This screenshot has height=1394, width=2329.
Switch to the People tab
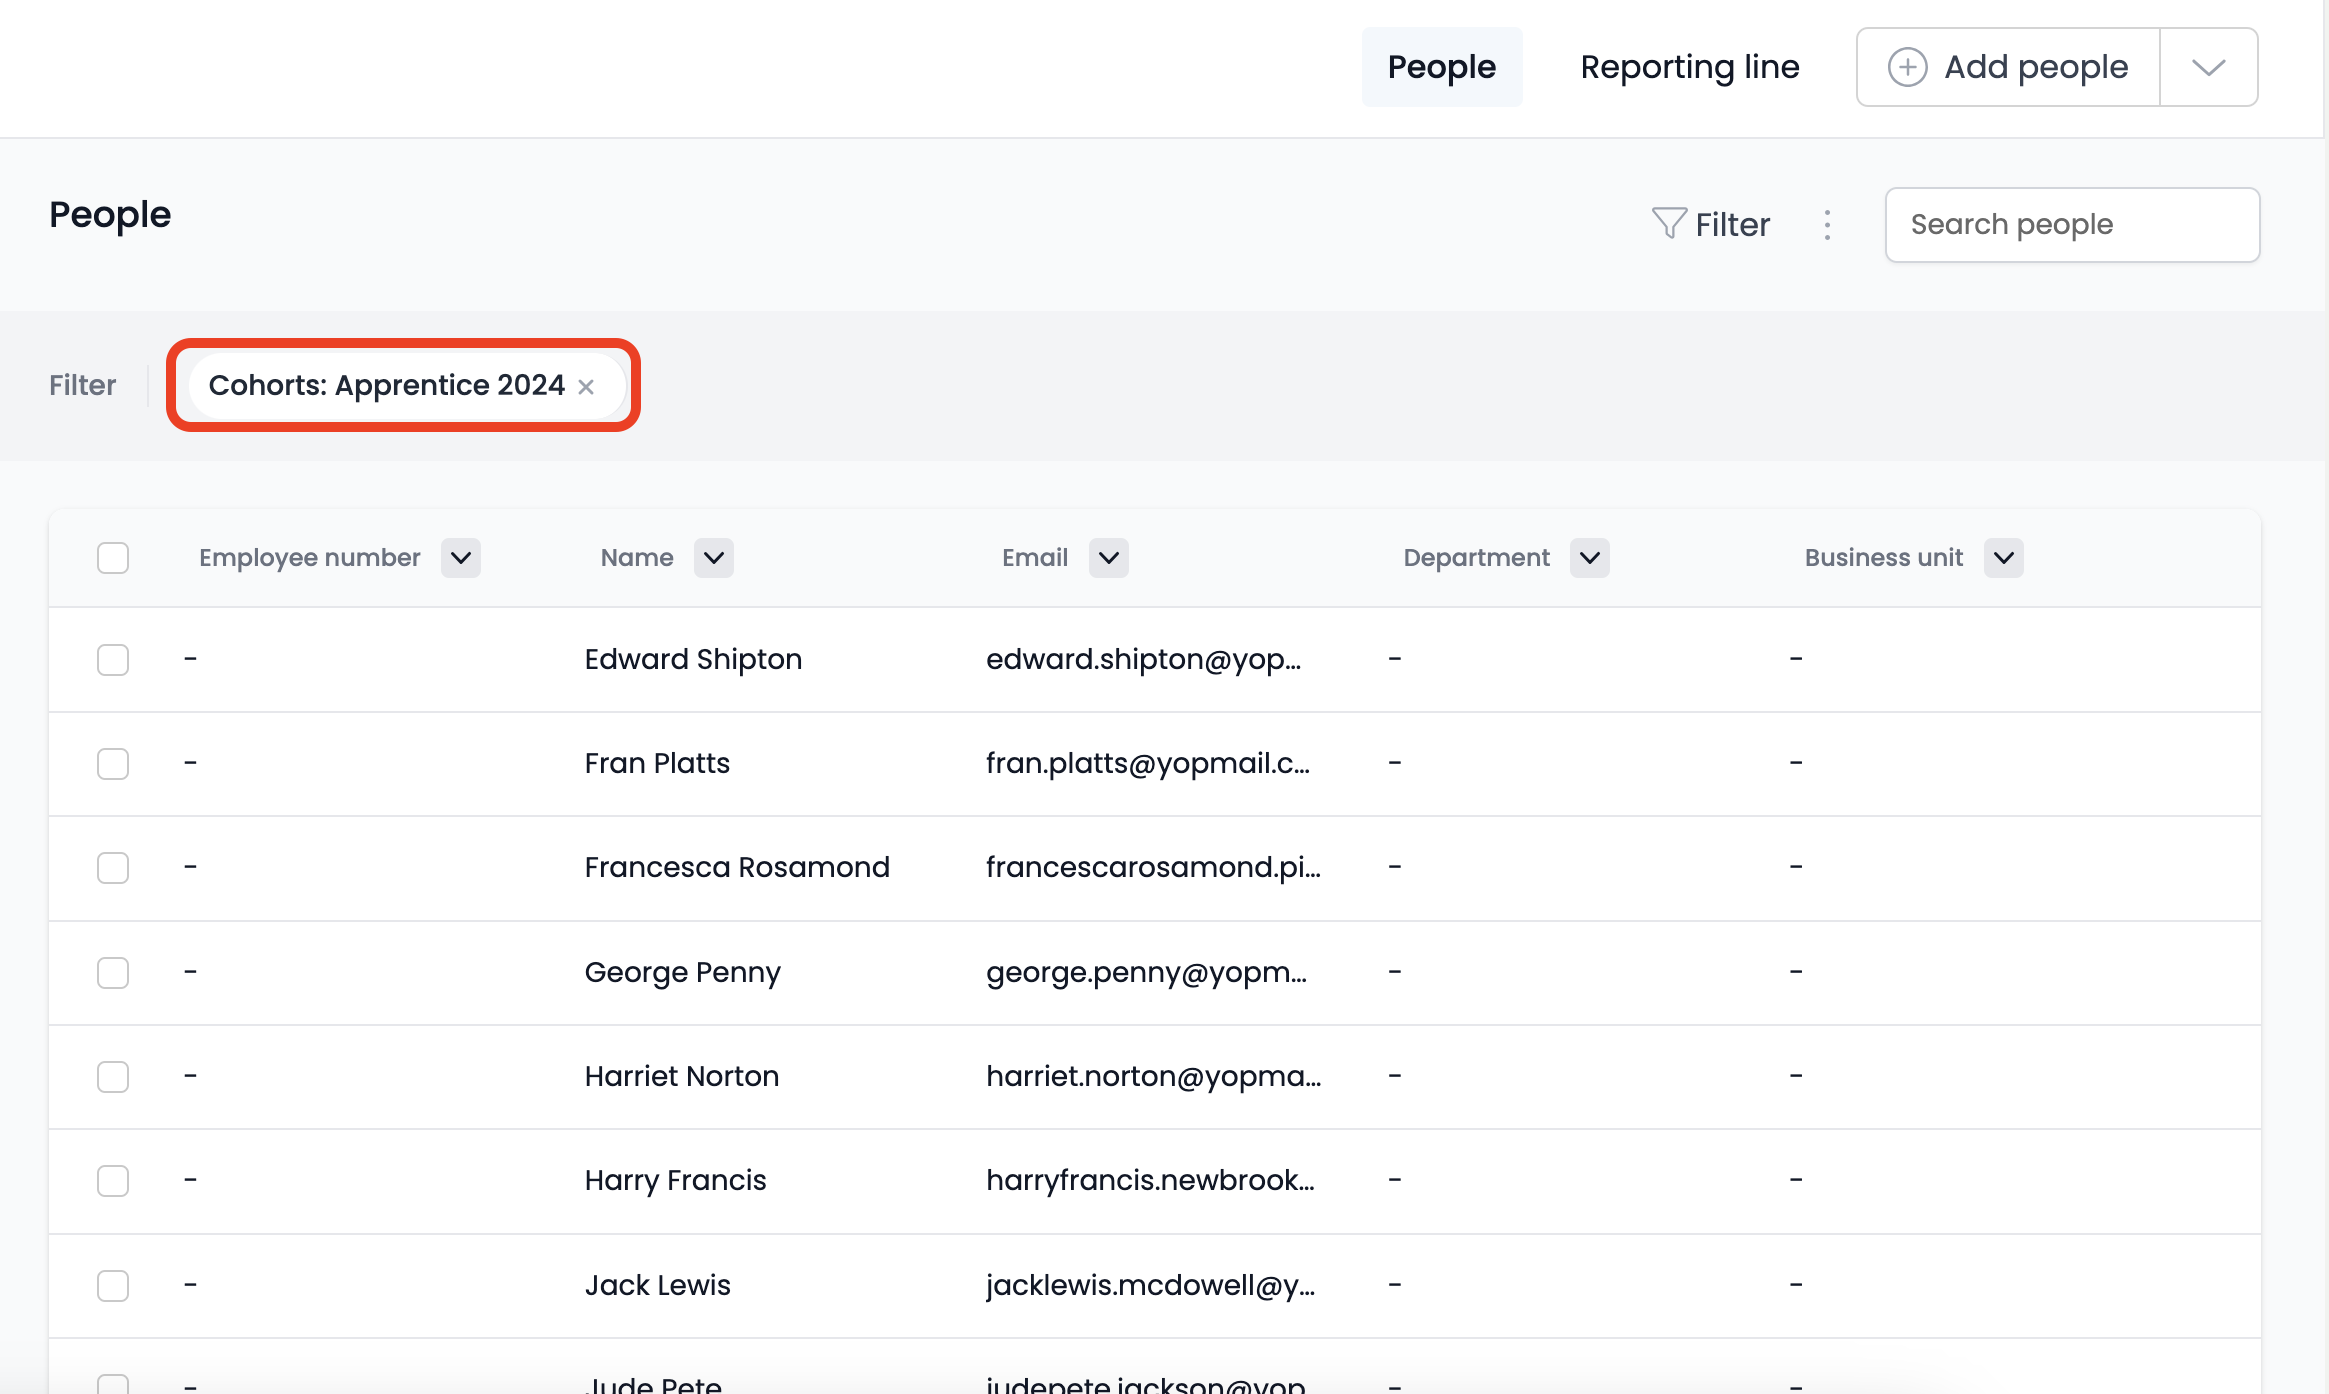1441,67
